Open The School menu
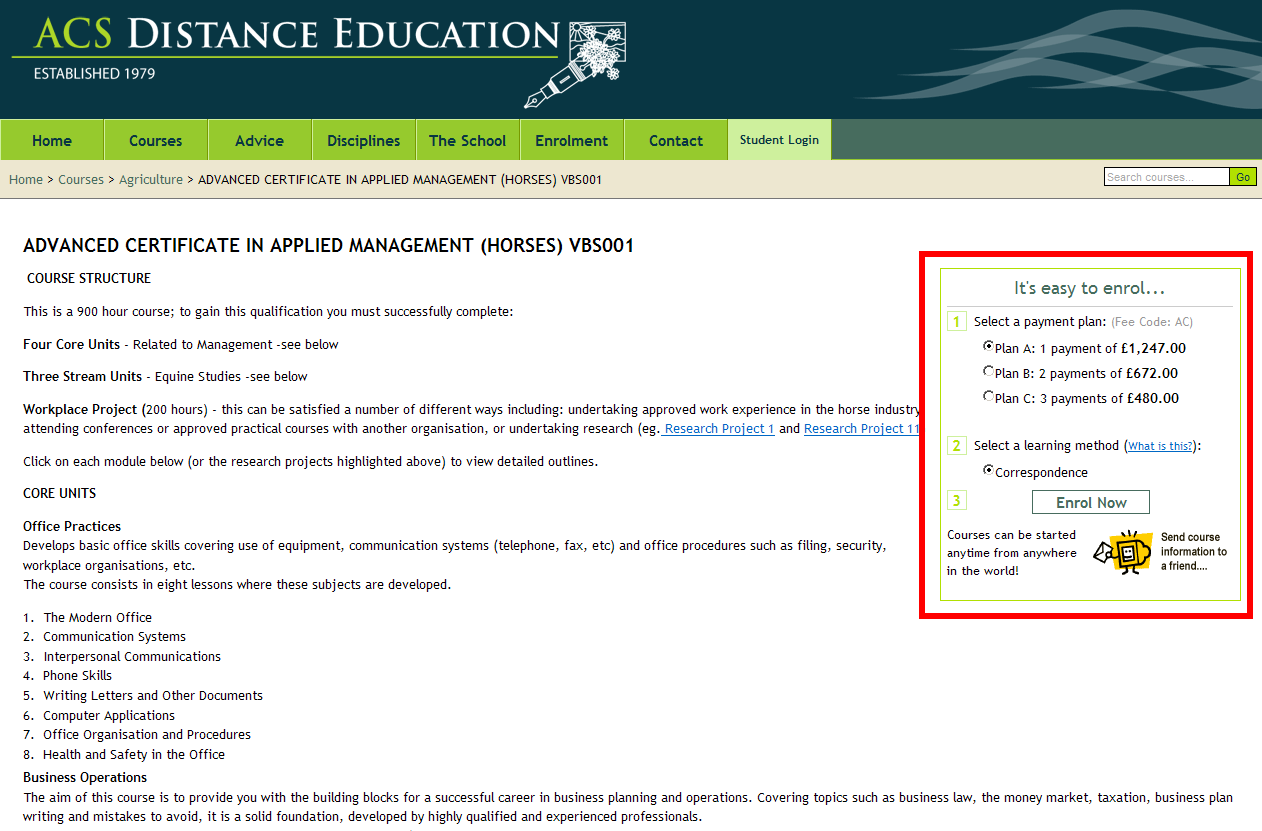Screen dimensions: 1262x831 [x=467, y=140]
